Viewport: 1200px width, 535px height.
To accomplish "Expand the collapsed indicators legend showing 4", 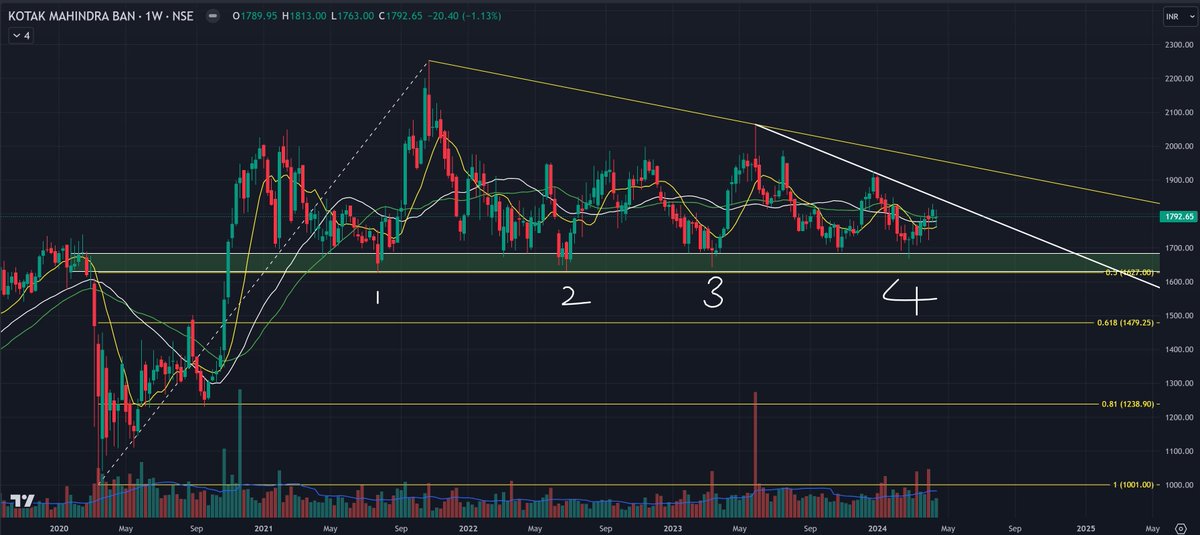I will (21, 36).
